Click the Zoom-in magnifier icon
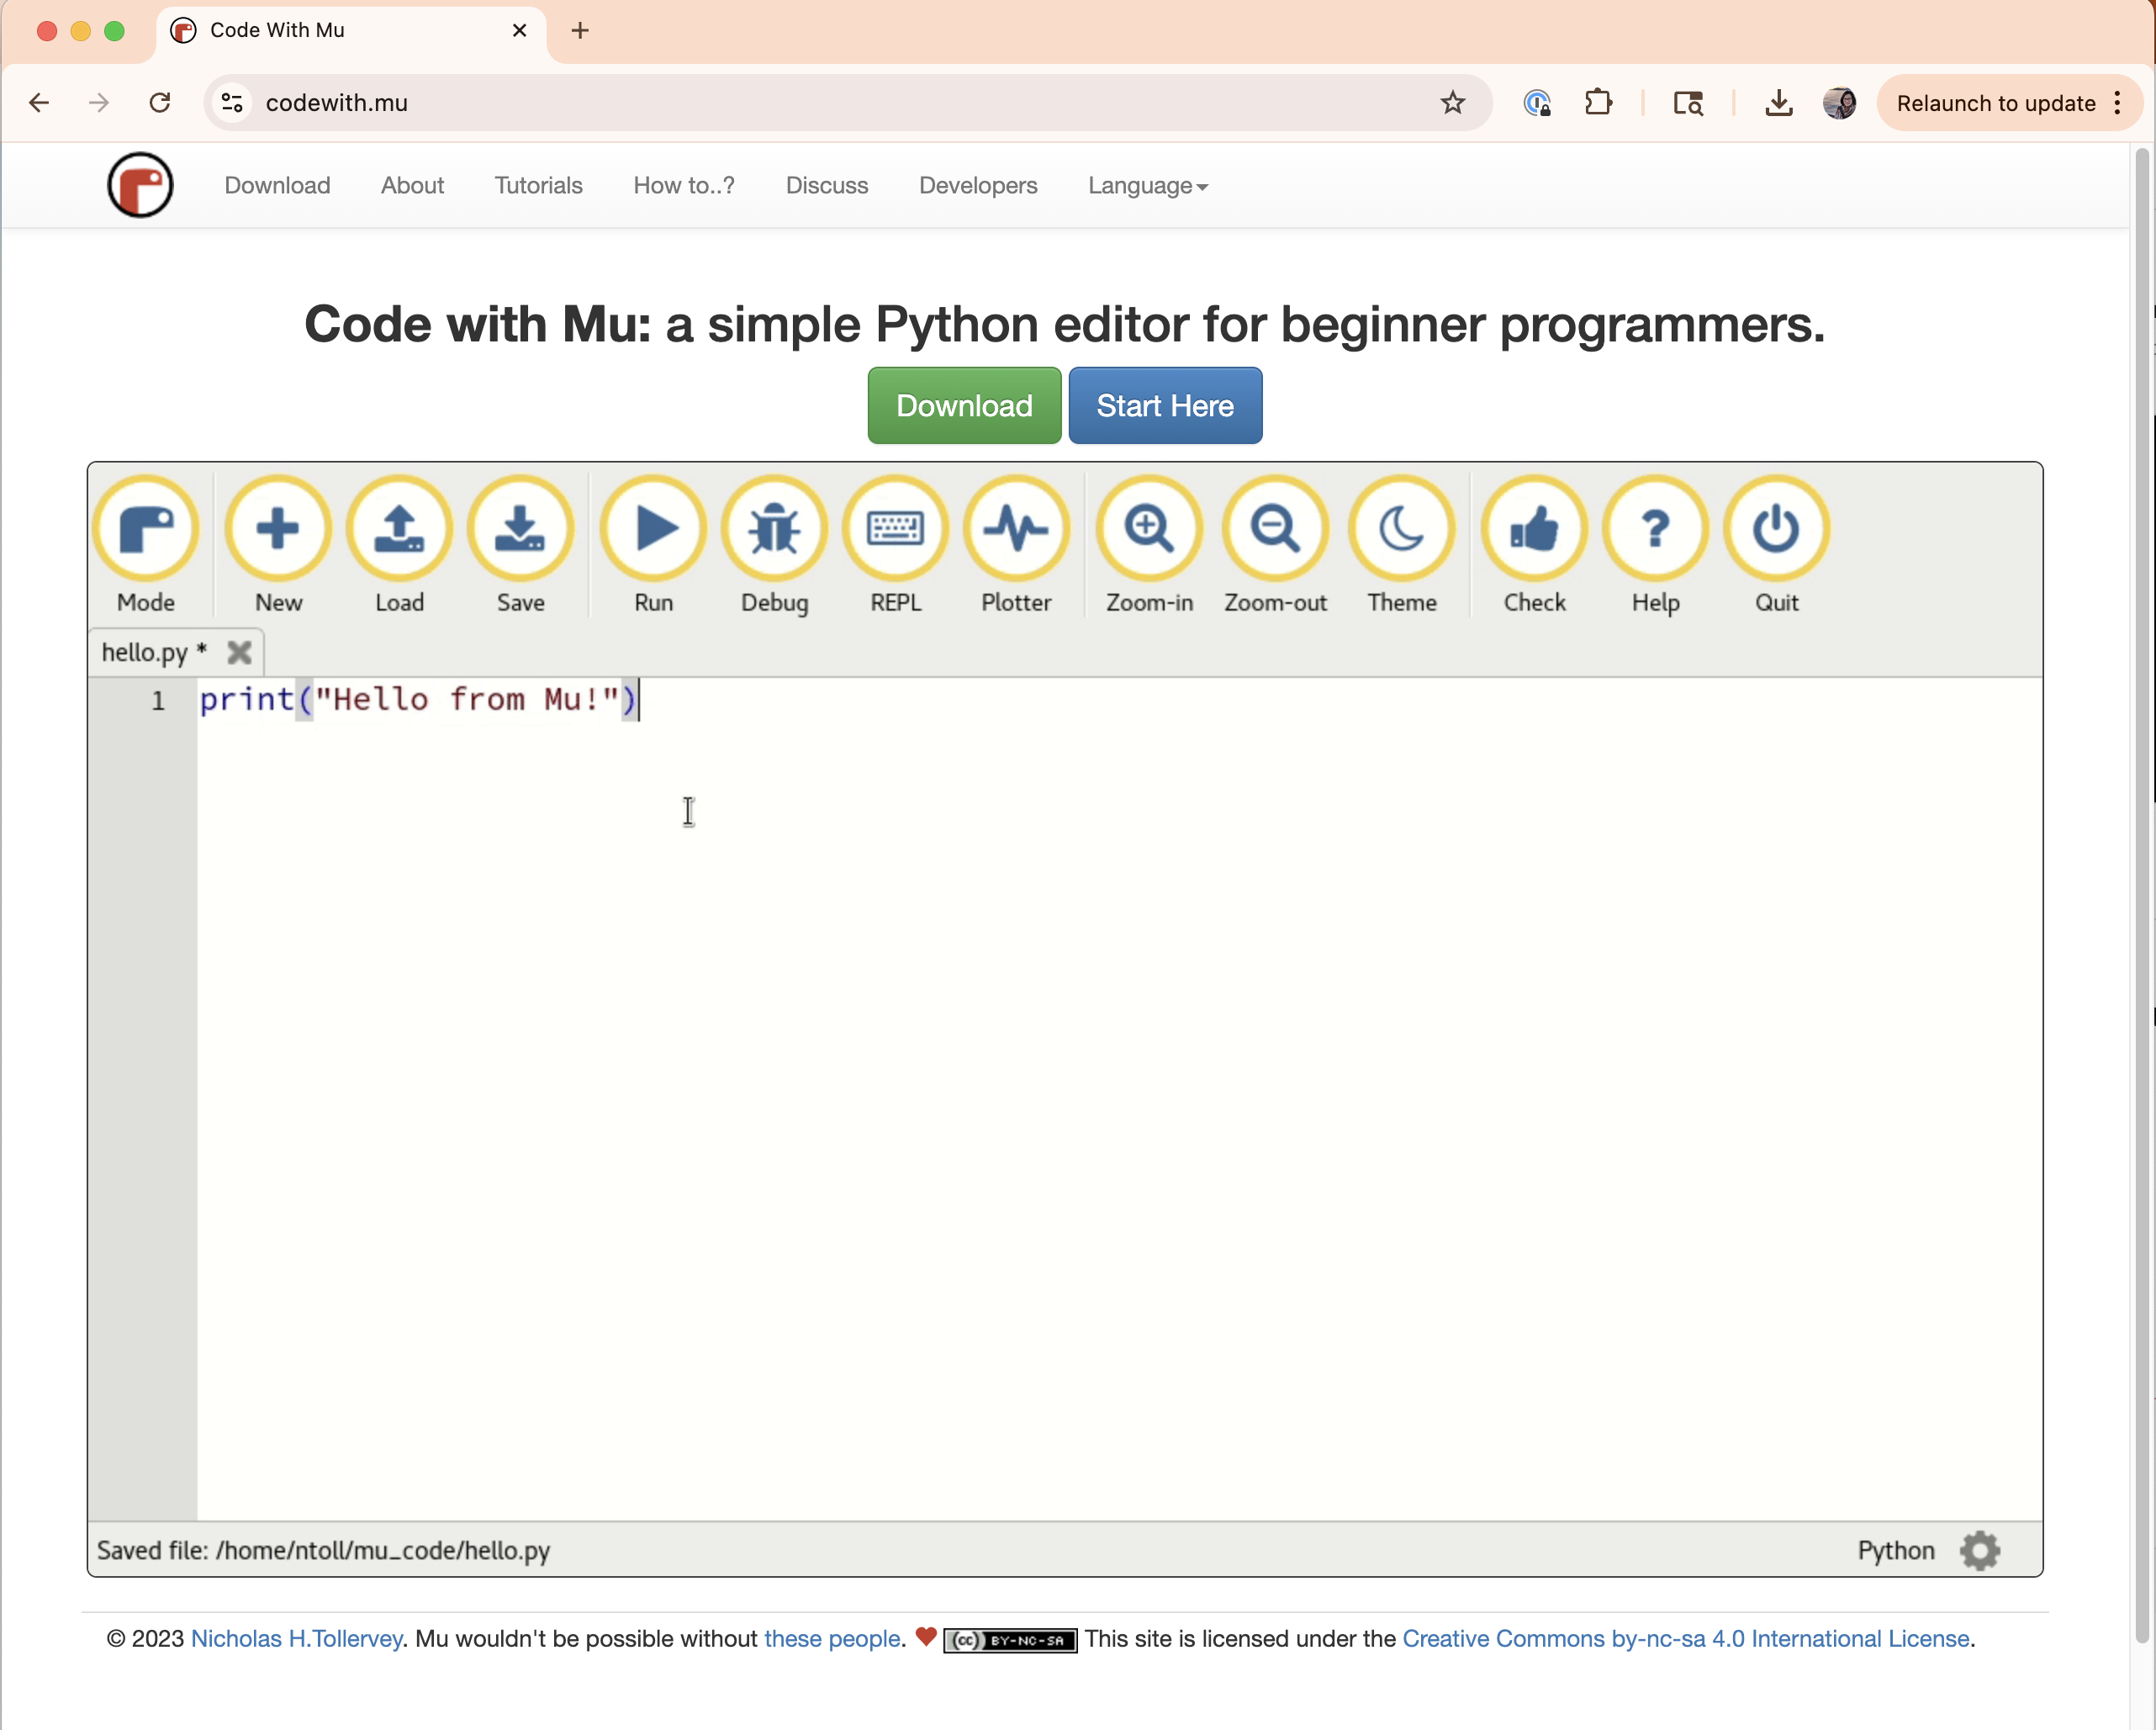The height and width of the screenshot is (1730, 2156). click(x=1149, y=529)
